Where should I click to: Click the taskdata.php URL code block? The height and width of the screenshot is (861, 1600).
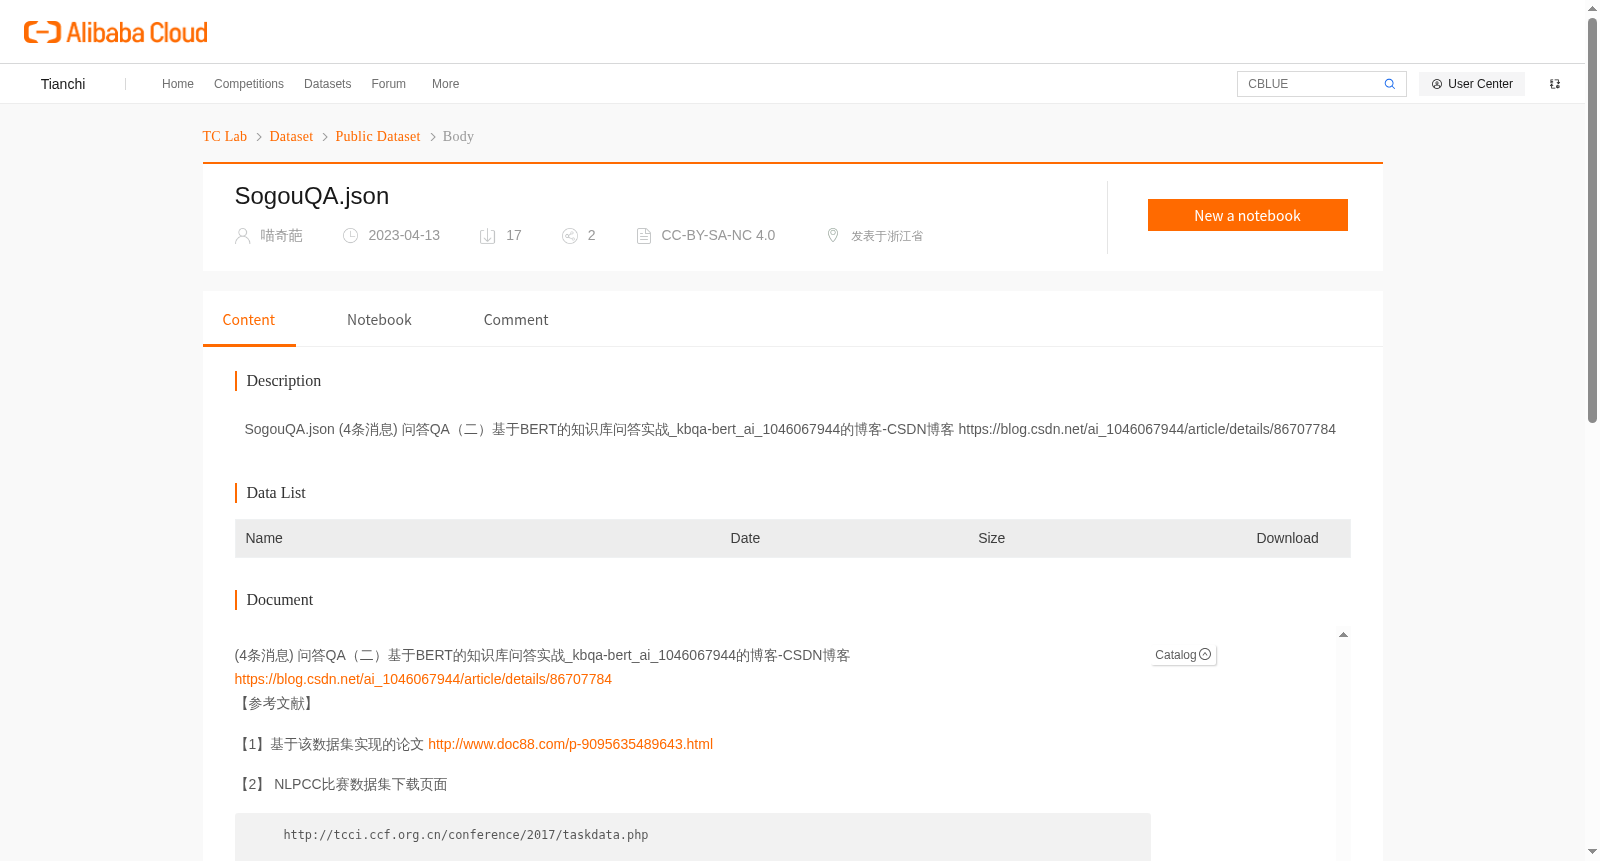(692, 835)
